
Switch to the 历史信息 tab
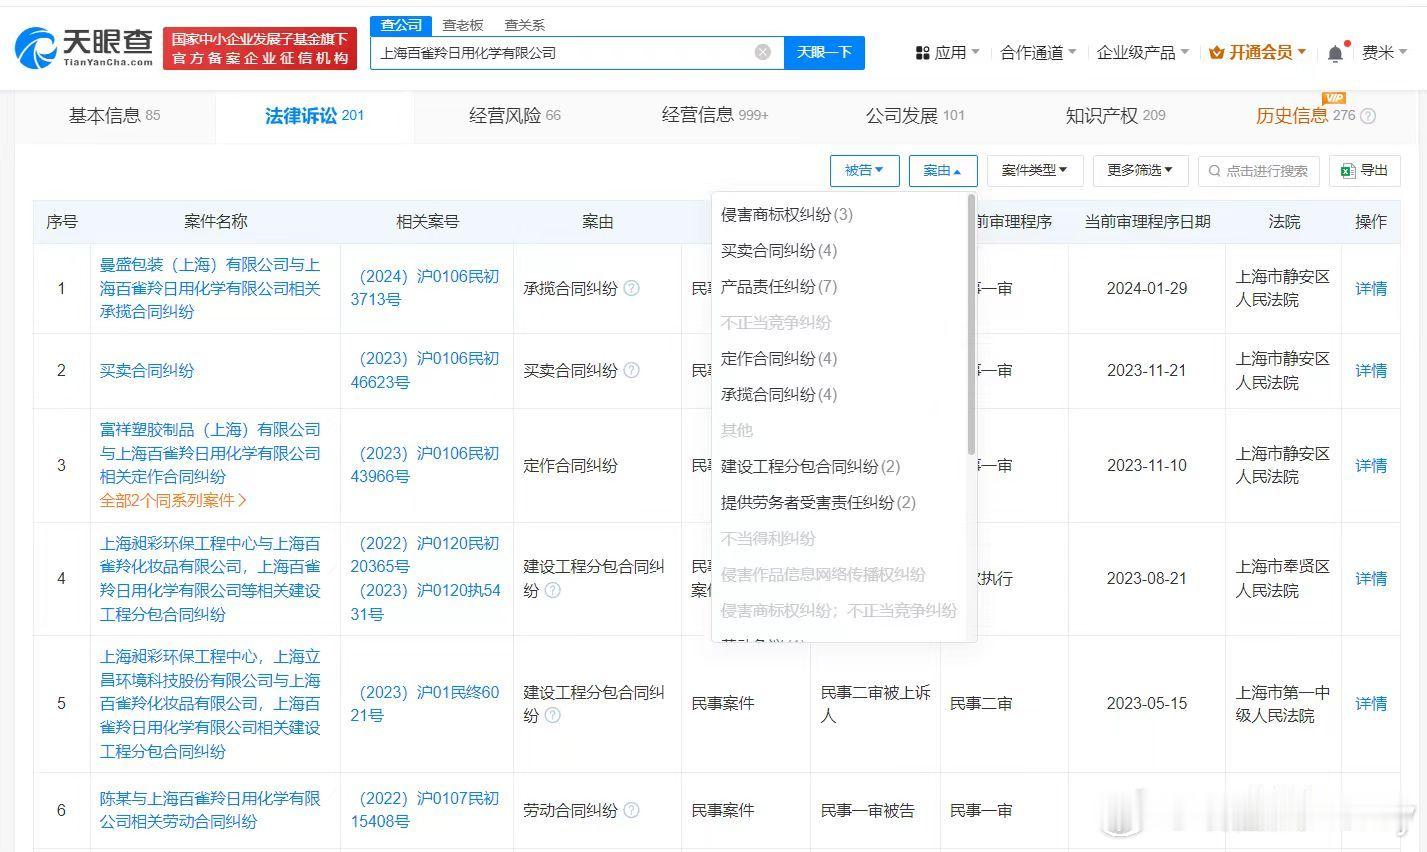coord(1306,116)
